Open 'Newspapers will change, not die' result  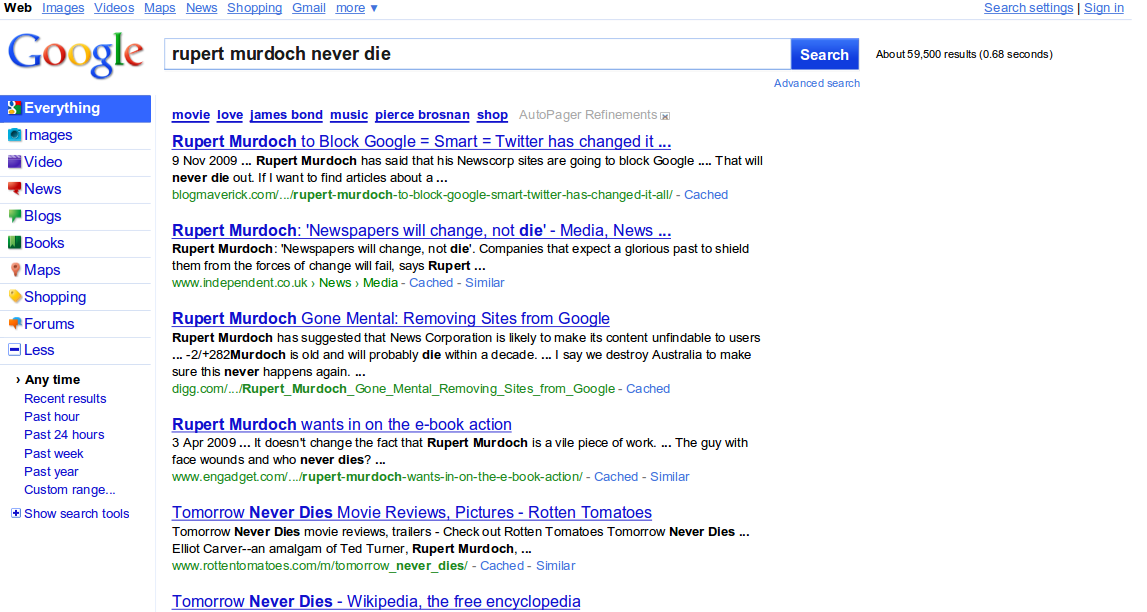(x=421, y=230)
